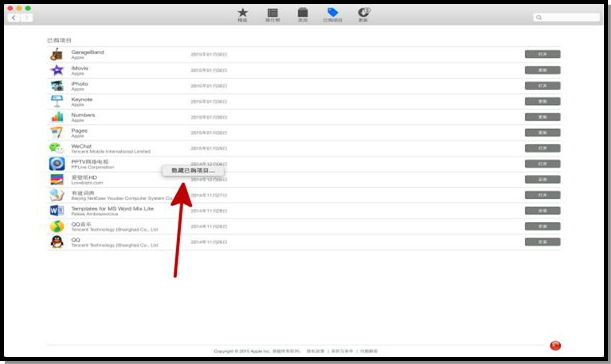The height and width of the screenshot is (364, 611).
Task: Click the search field in the toolbar
Action: point(566,17)
